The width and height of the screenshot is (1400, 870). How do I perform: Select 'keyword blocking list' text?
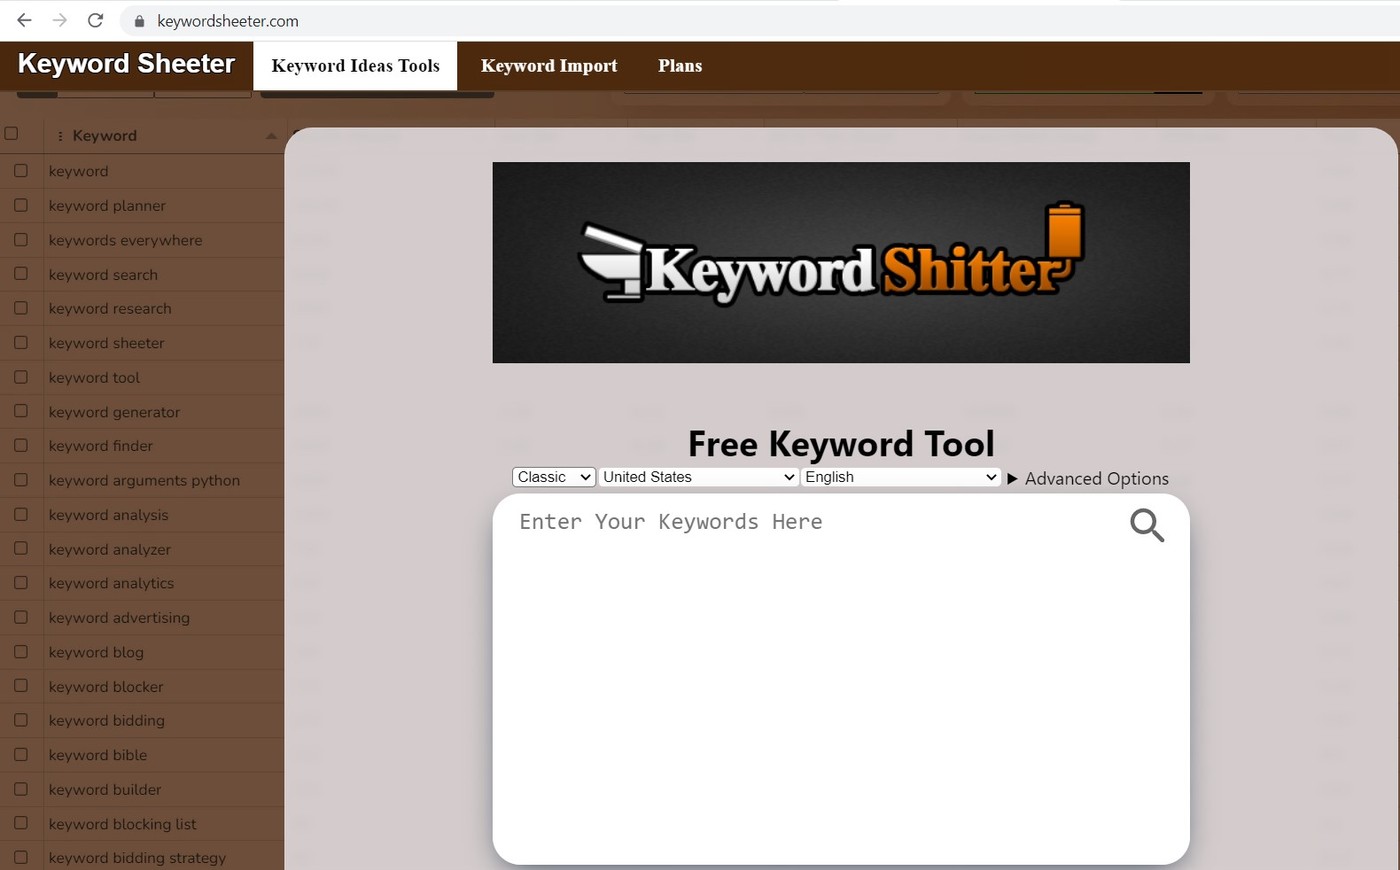click(122, 824)
